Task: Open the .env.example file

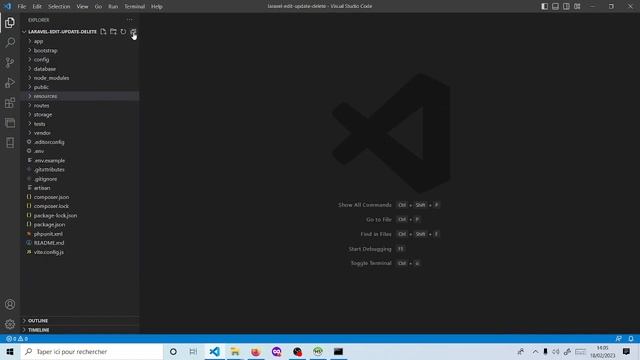Action: point(80,161)
